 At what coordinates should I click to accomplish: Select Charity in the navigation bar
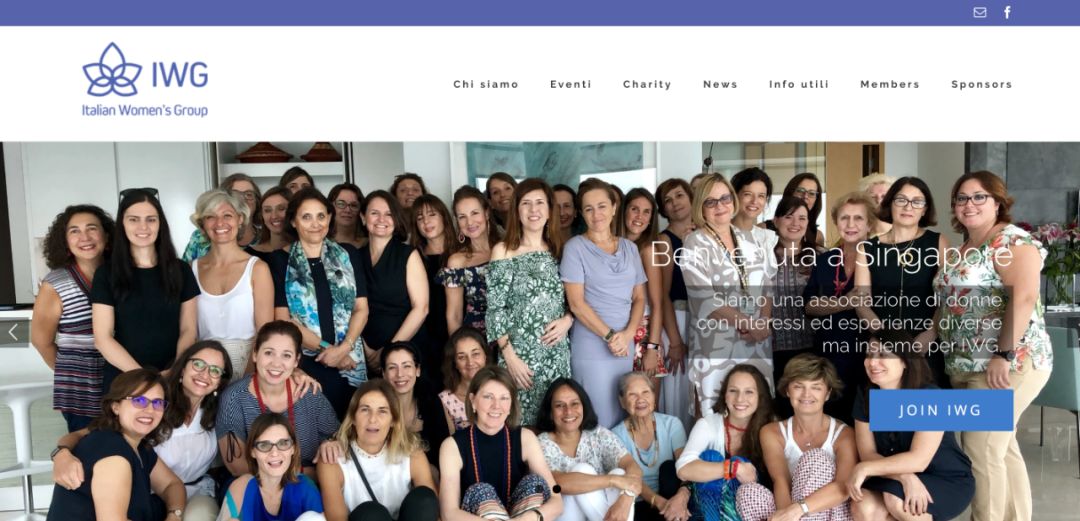[647, 84]
